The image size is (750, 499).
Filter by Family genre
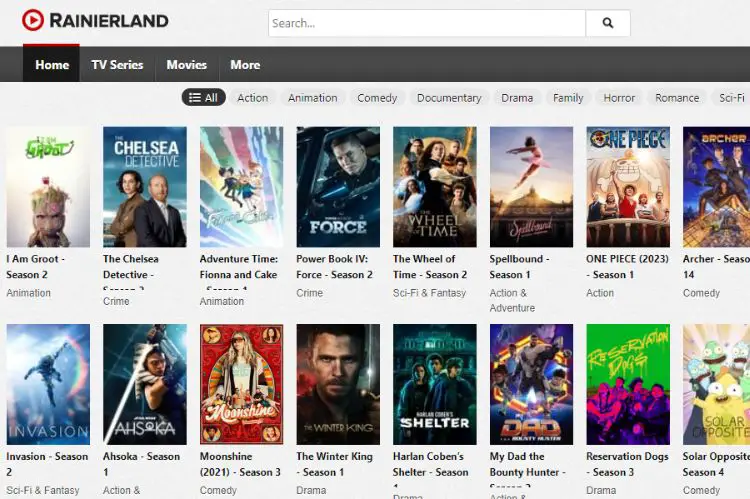coord(568,98)
